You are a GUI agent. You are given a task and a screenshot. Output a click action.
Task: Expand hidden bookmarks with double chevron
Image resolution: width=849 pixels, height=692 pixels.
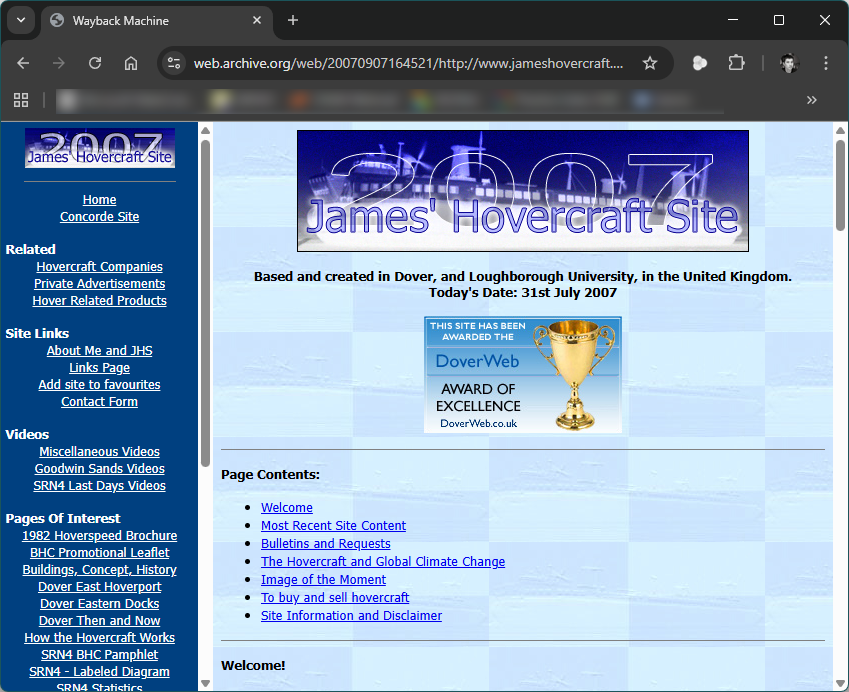[811, 100]
